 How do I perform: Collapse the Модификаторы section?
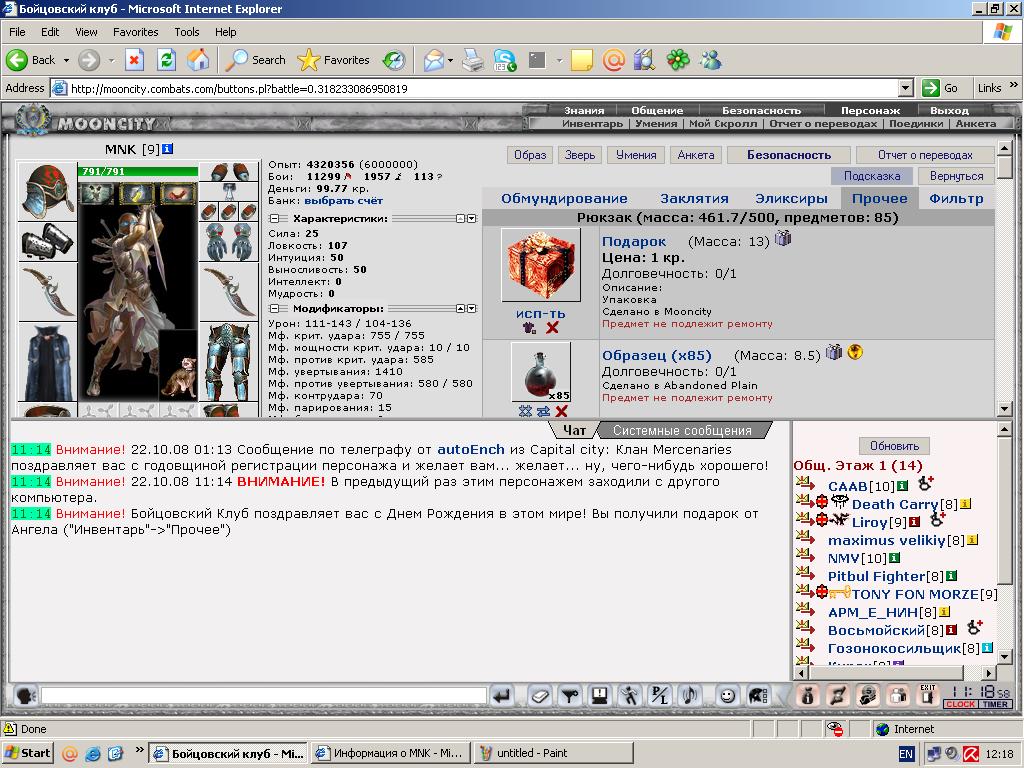coord(274,308)
